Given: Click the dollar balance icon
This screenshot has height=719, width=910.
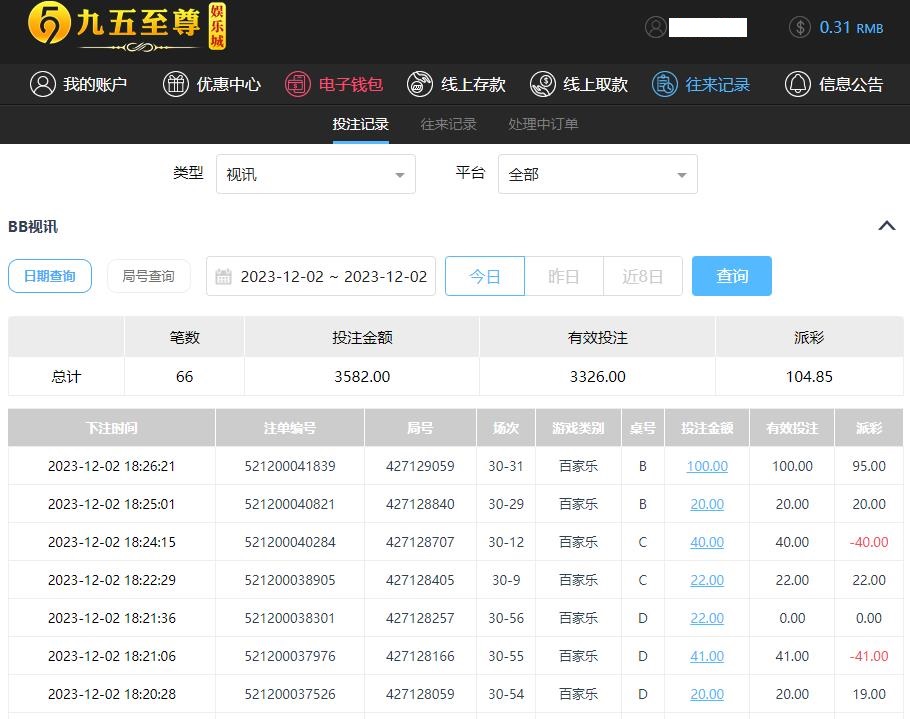Looking at the screenshot, I should click(x=800, y=27).
